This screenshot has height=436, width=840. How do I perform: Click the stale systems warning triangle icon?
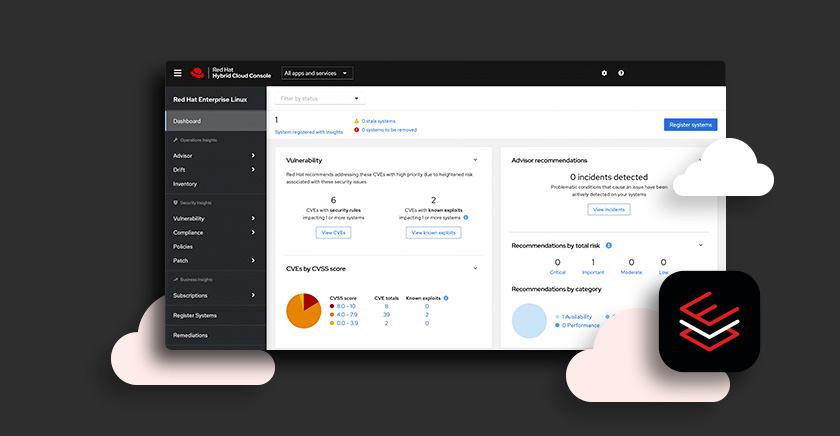coord(356,121)
